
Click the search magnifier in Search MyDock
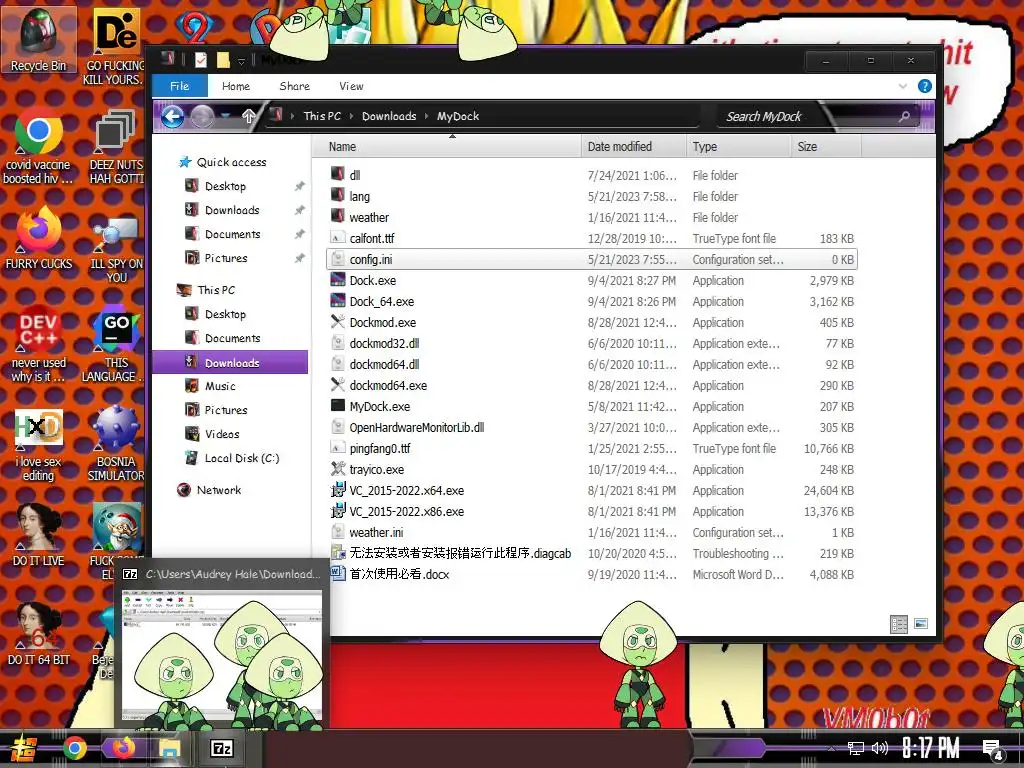click(904, 117)
